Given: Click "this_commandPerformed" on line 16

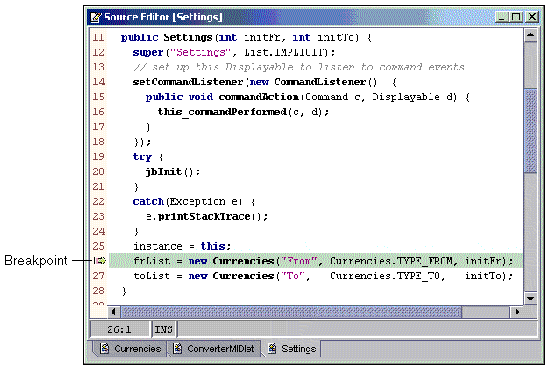Looking at the screenshot, I should 222,112.
